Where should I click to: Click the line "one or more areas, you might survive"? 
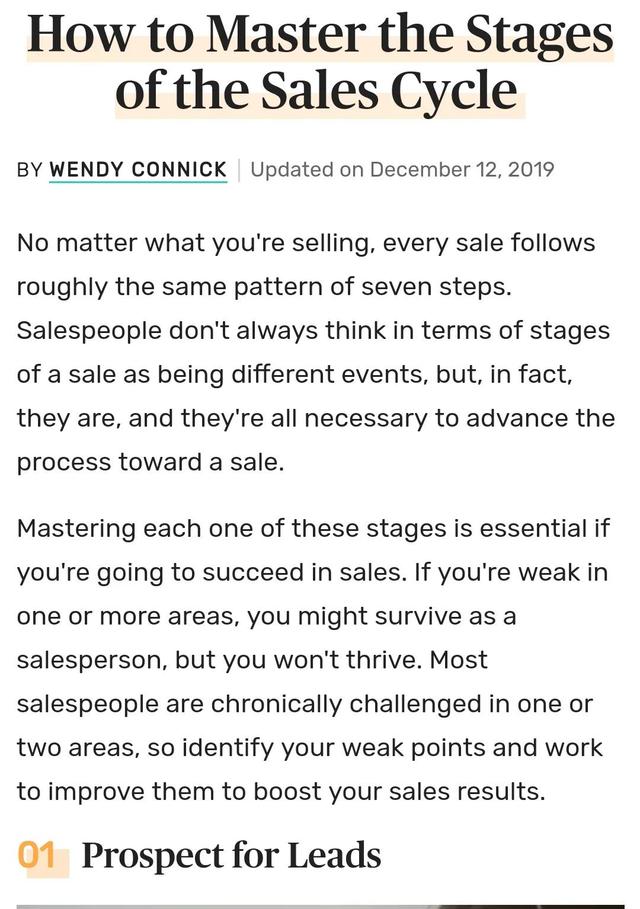click(266, 616)
